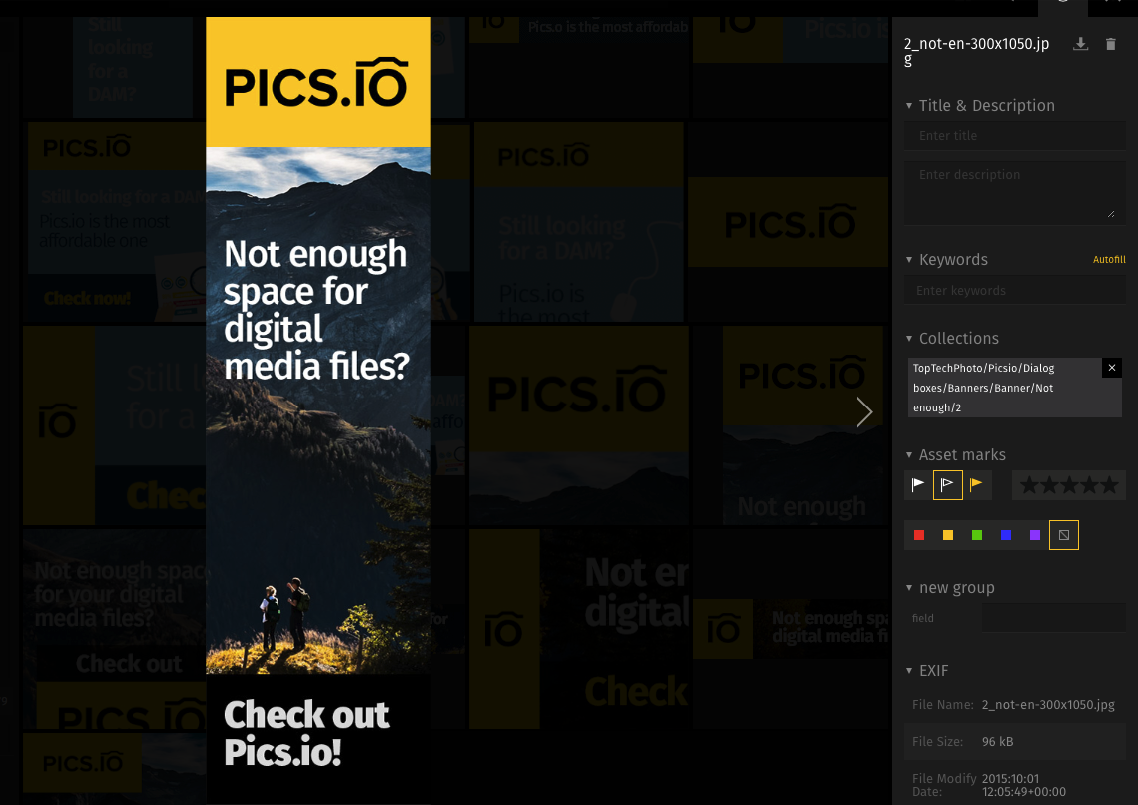
Task: Click Autofill for keywords
Action: 1109,260
